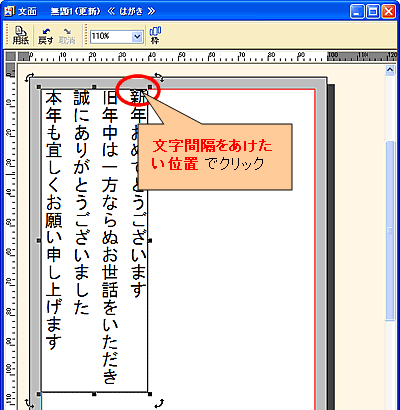This screenshot has width=400, height=410.
Task: Click the bottom-right rotate handle of the frame
Action: click(159, 403)
